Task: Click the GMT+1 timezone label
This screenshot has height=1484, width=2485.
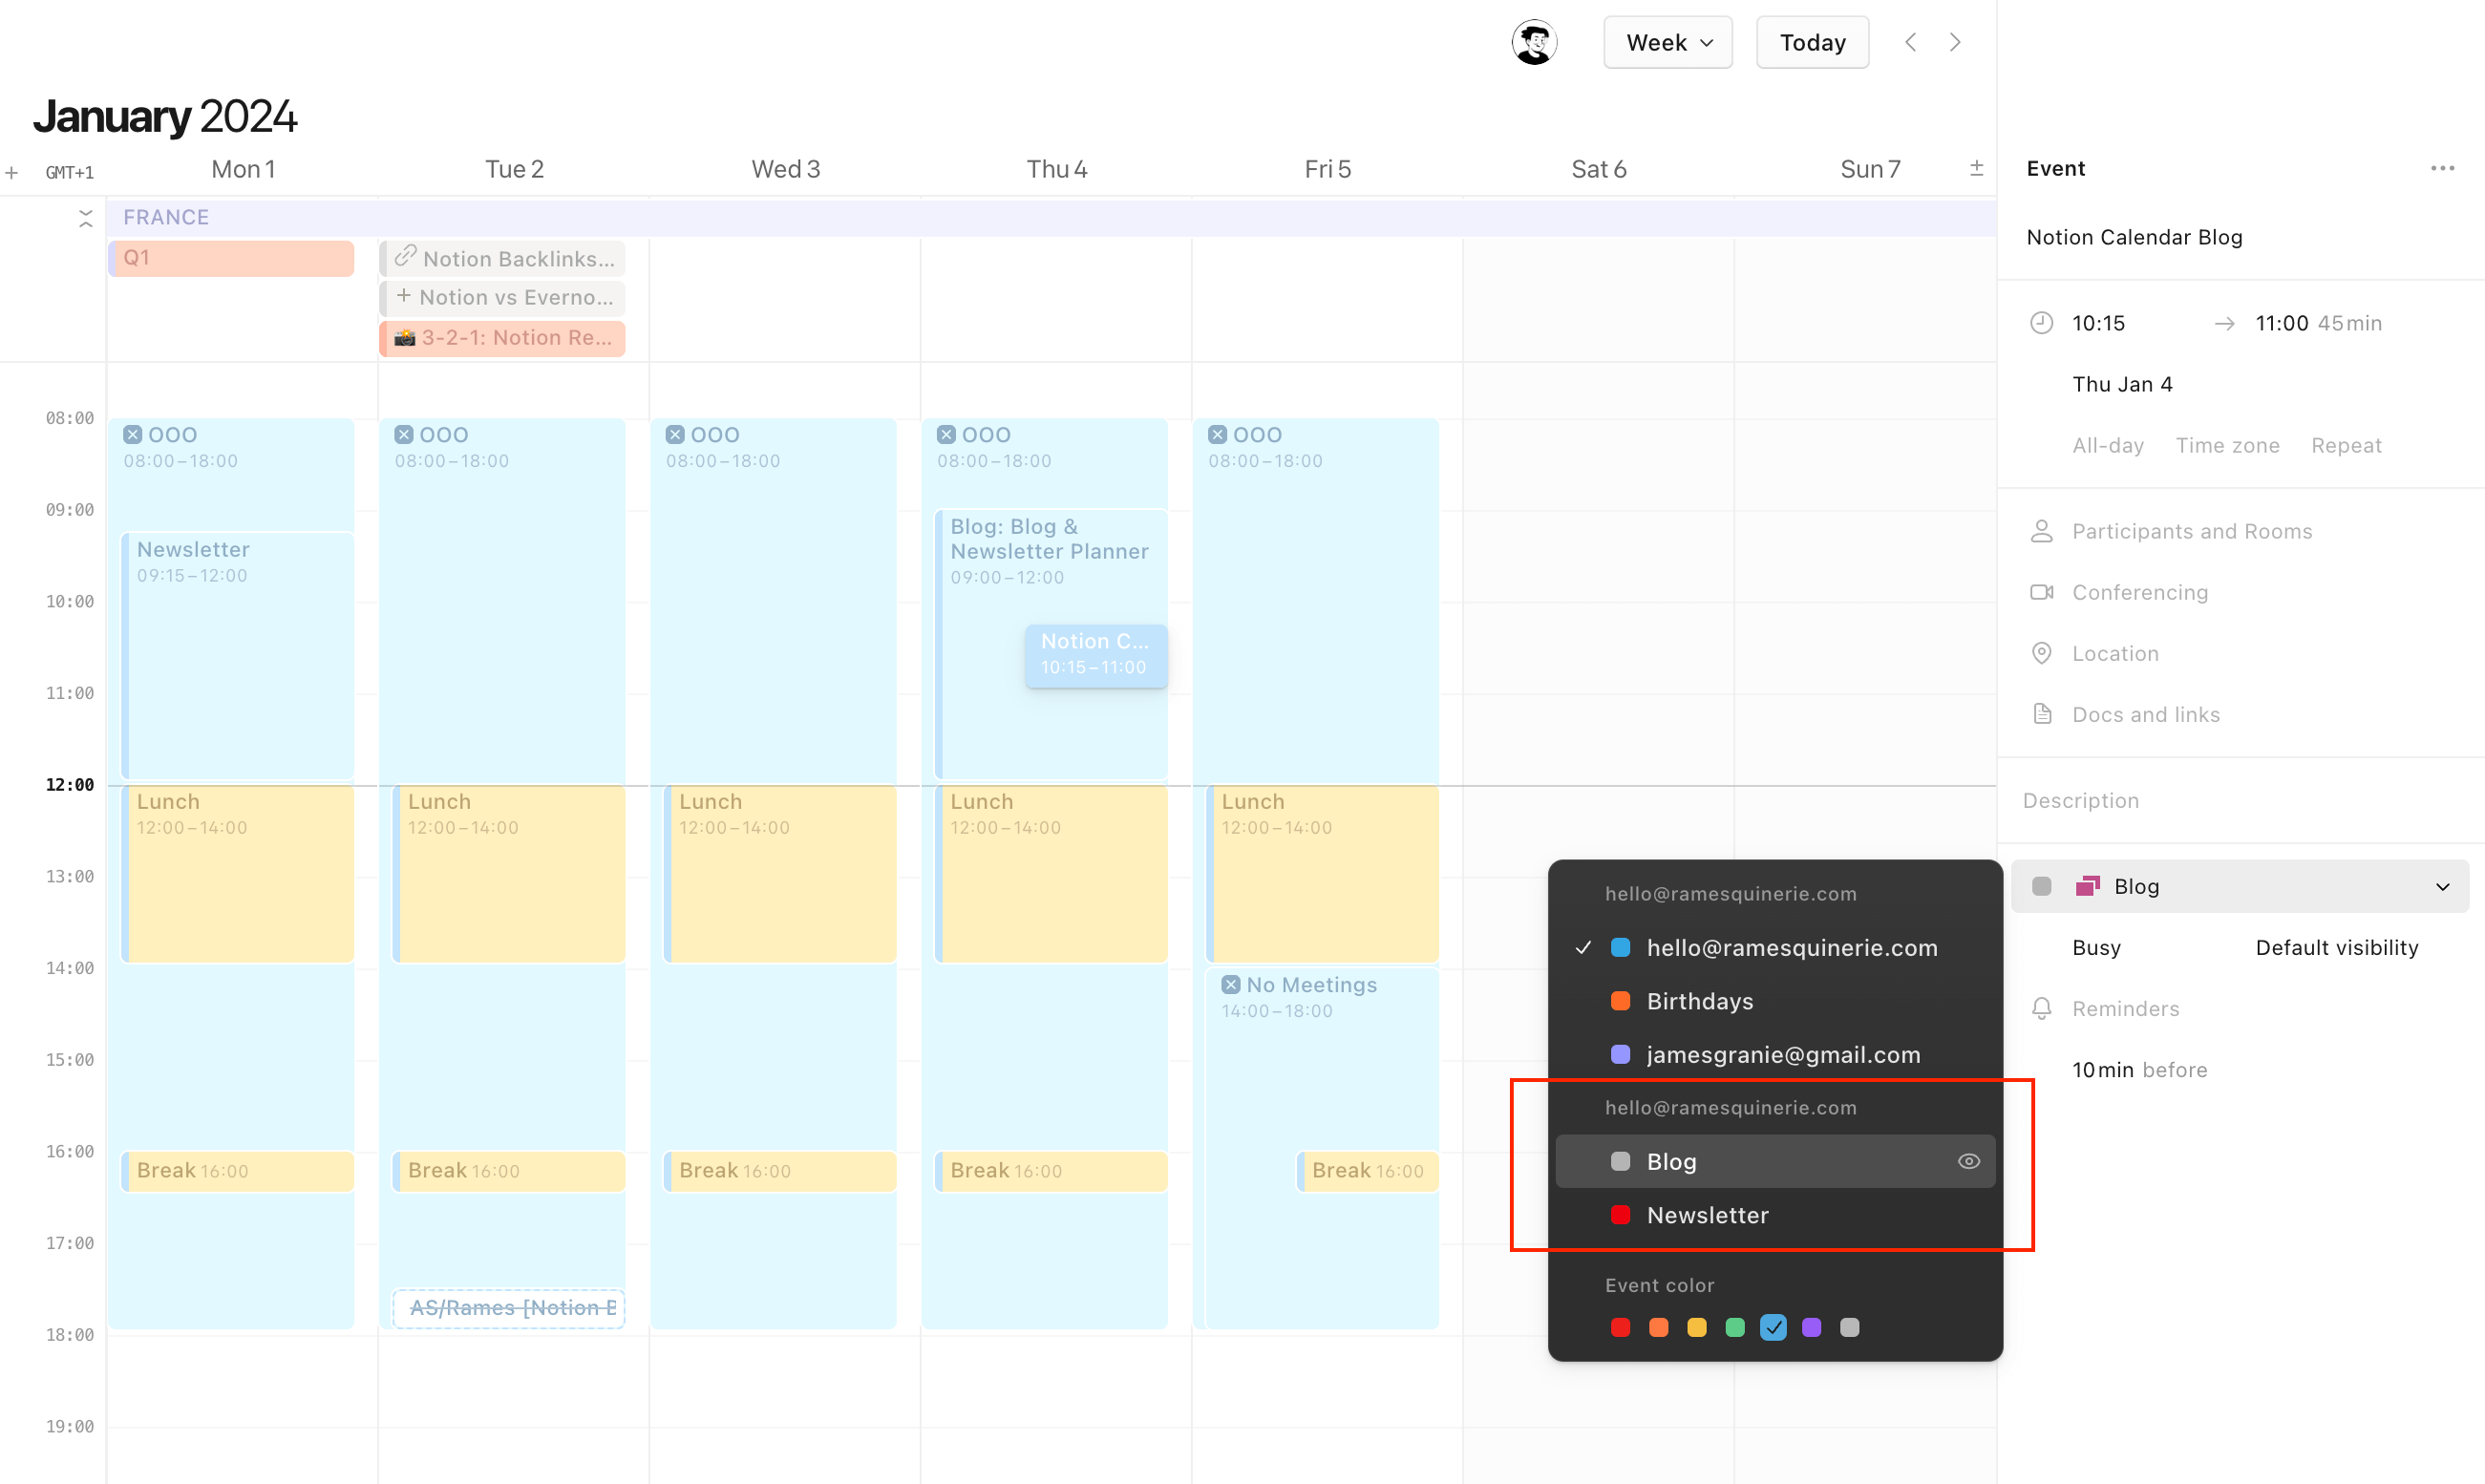Action: 70,172
